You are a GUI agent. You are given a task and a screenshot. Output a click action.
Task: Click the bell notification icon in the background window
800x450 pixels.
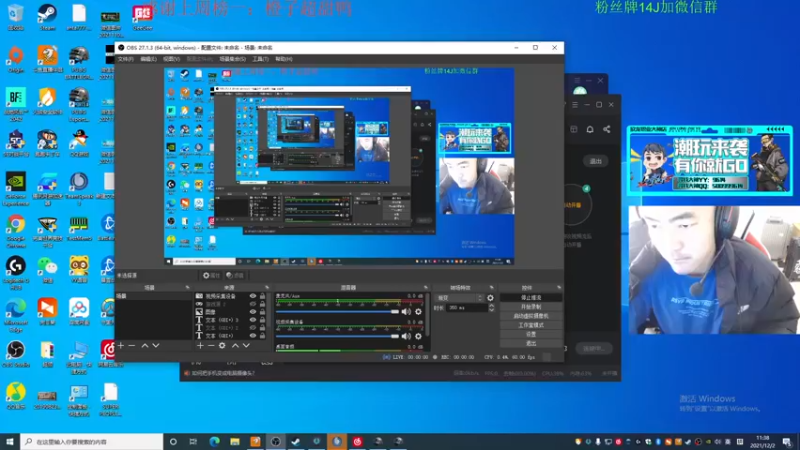click(x=590, y=129)
